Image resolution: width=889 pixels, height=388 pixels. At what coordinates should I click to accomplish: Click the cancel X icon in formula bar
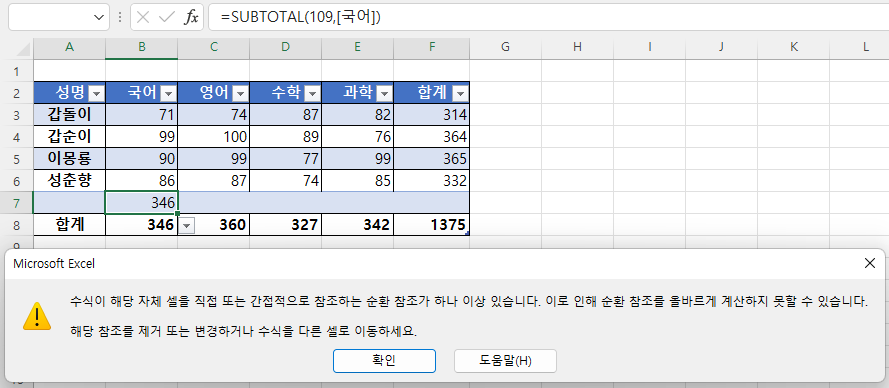click(x=143, y=18)
